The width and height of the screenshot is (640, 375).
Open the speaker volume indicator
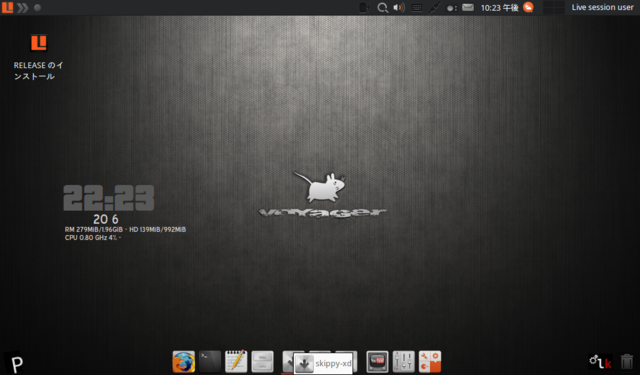[399, 7]
